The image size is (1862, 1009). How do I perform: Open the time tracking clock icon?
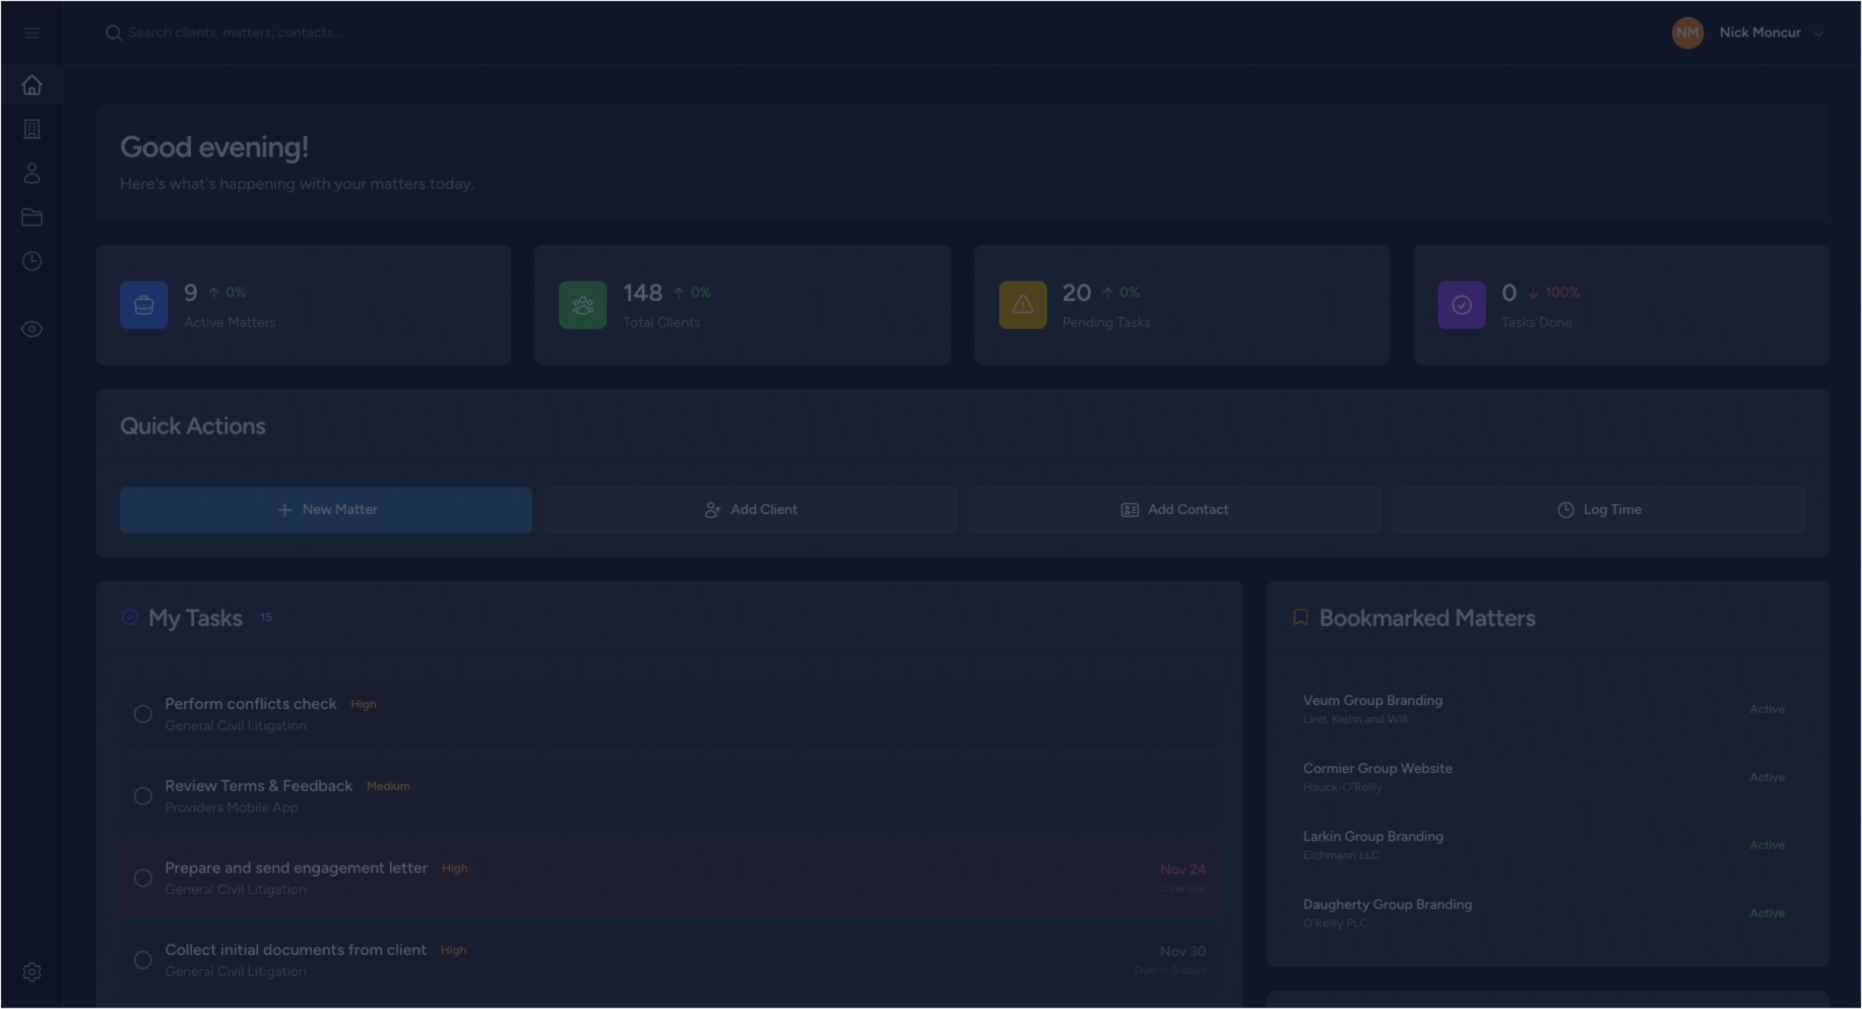point(31,261)
